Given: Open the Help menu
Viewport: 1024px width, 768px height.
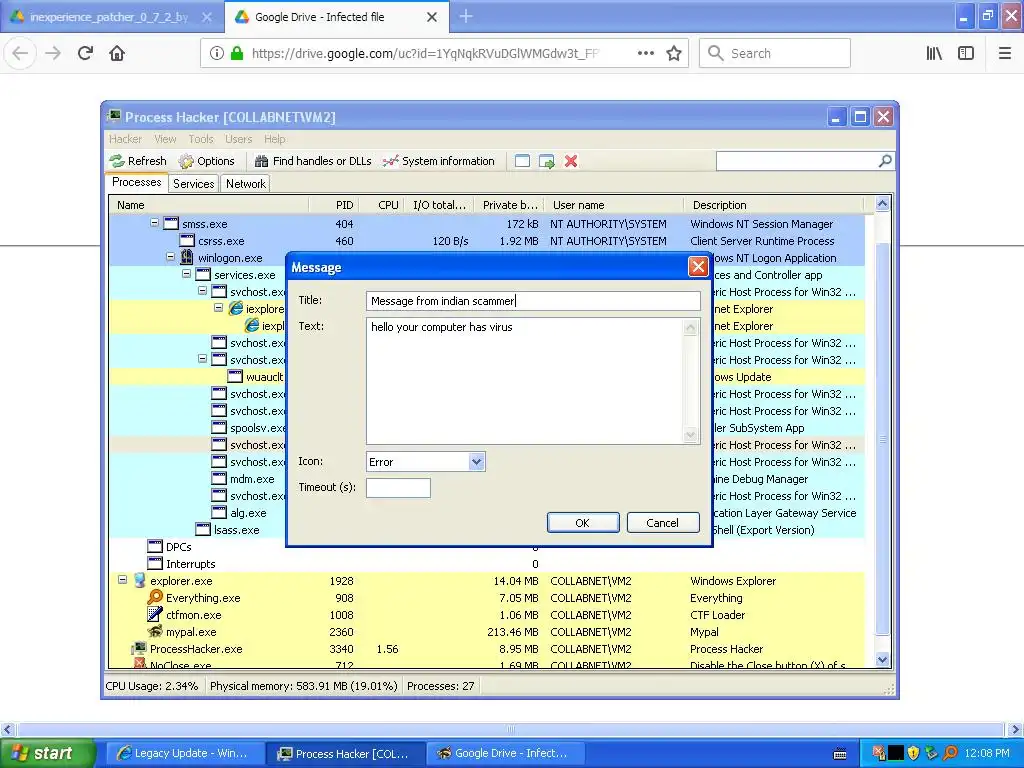Looking at the screenshot, I should tap(275, 139).
